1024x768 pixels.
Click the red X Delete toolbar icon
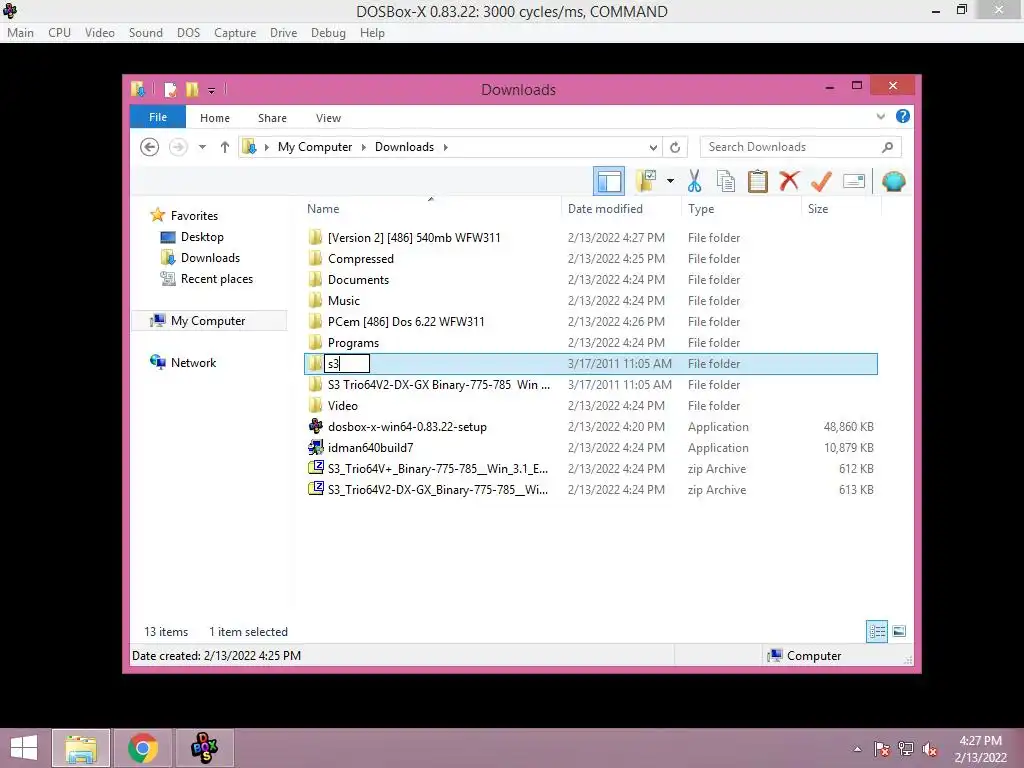pos(789,180)
